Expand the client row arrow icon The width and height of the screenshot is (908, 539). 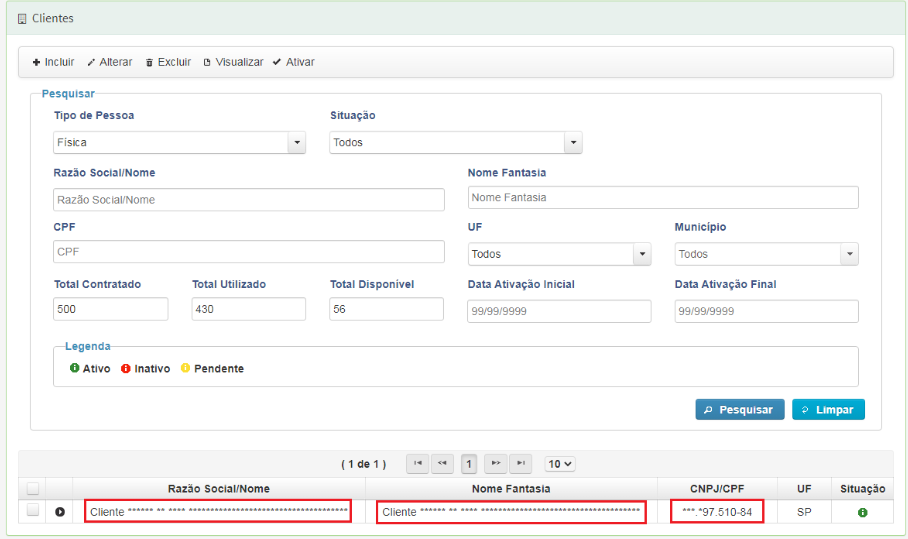point(60,512)
